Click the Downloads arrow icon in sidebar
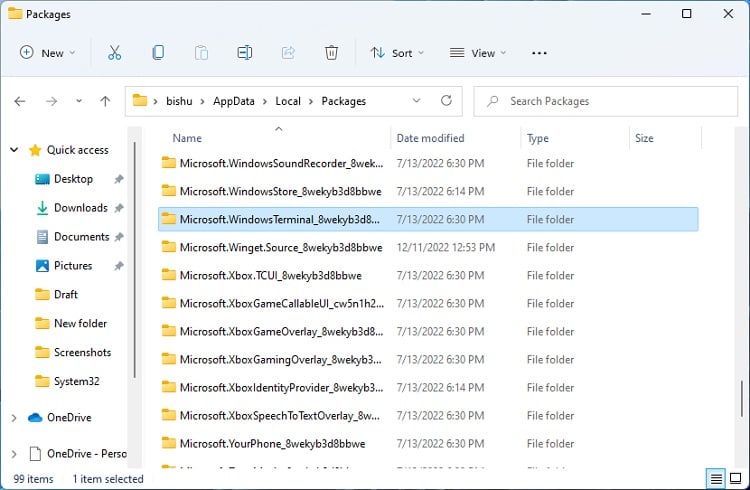 (x=42, y=208)
